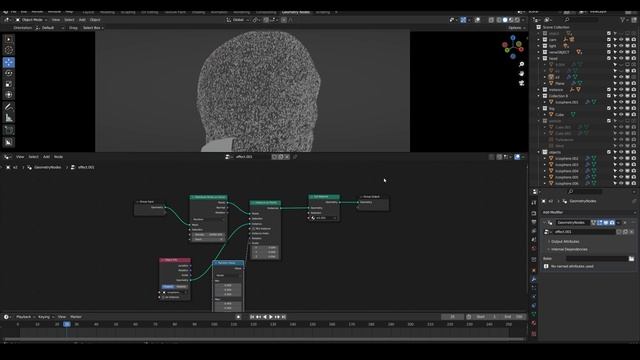Toggle exclude checkbox for instance collection

(609, 90)
